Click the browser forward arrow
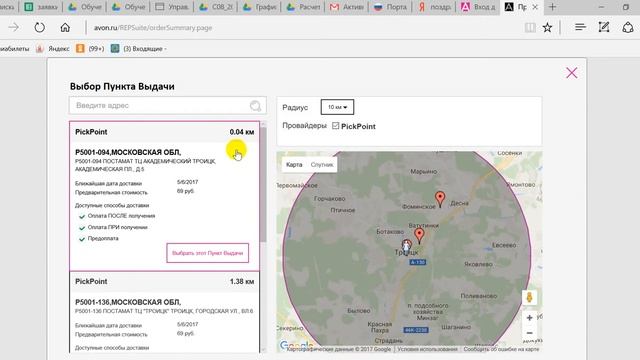The image size is (640, 360). [x=13, y=27]
